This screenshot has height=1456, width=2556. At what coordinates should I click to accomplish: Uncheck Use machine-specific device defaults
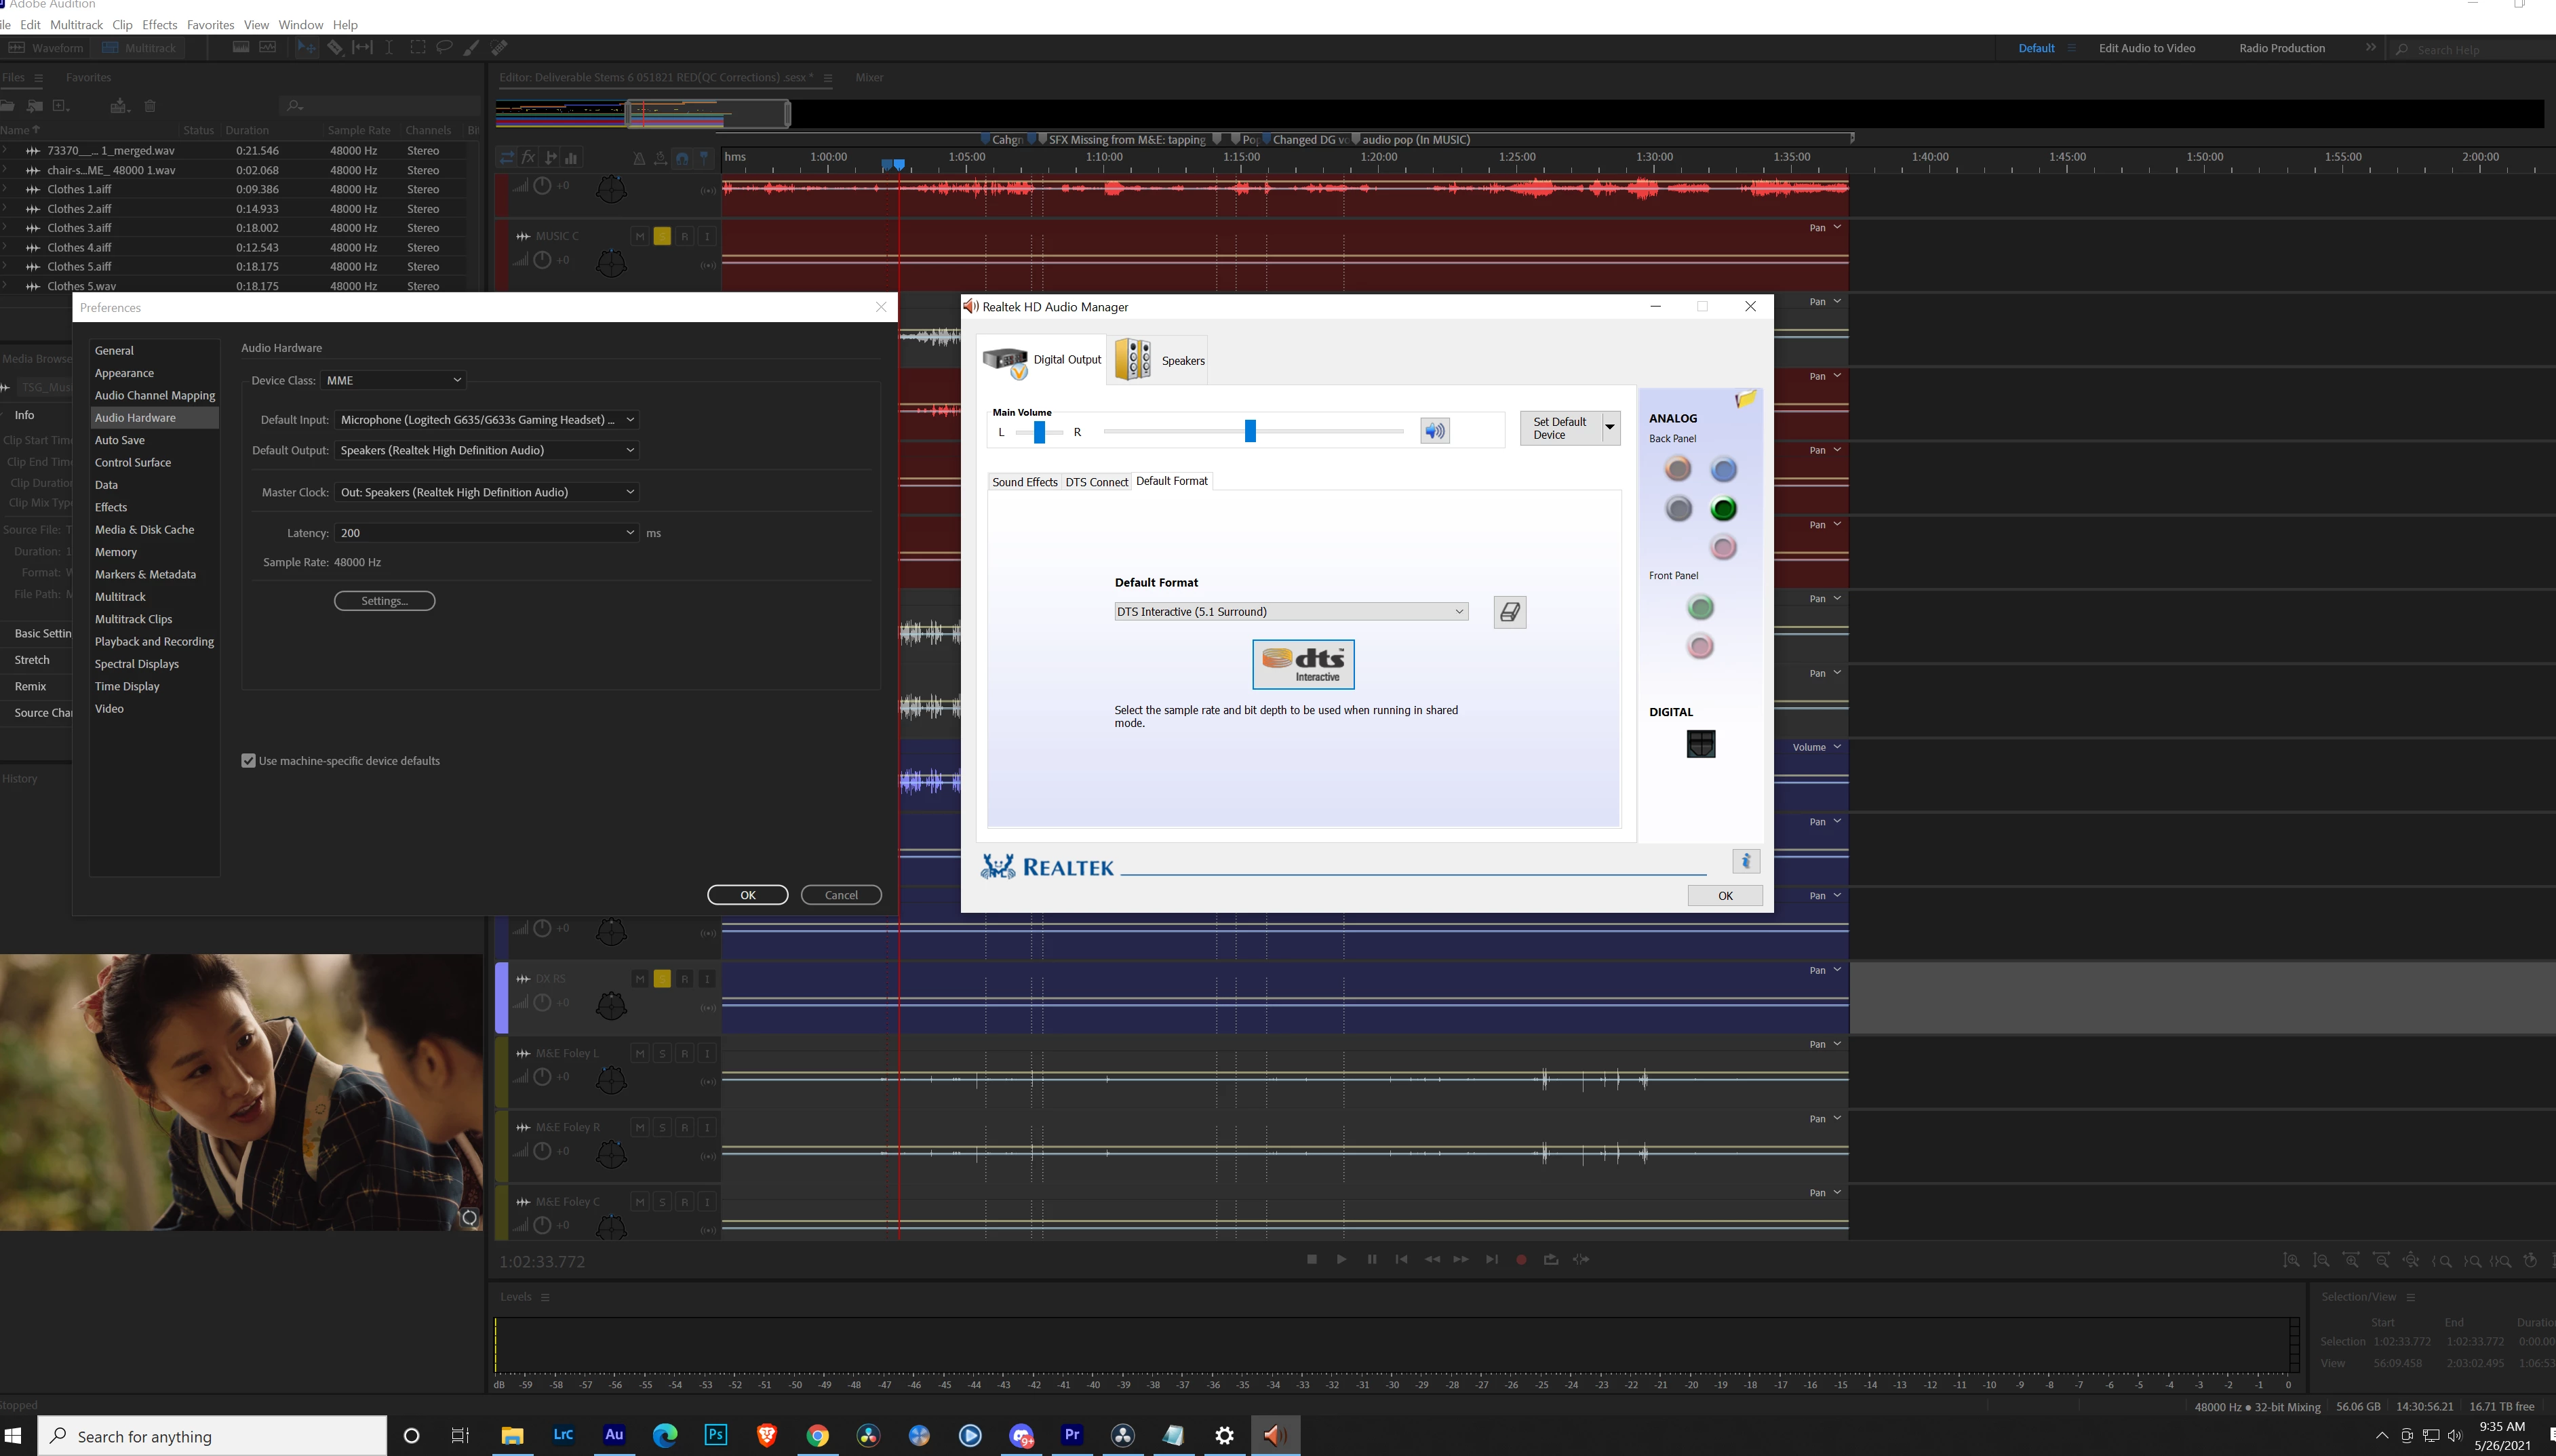[x=249, y=761]
